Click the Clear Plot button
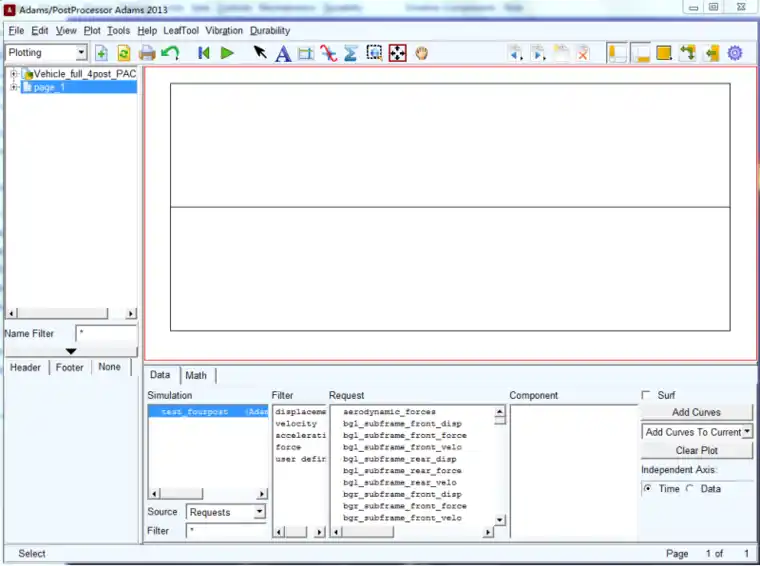 pyautogui.click(x=697, y=450)
